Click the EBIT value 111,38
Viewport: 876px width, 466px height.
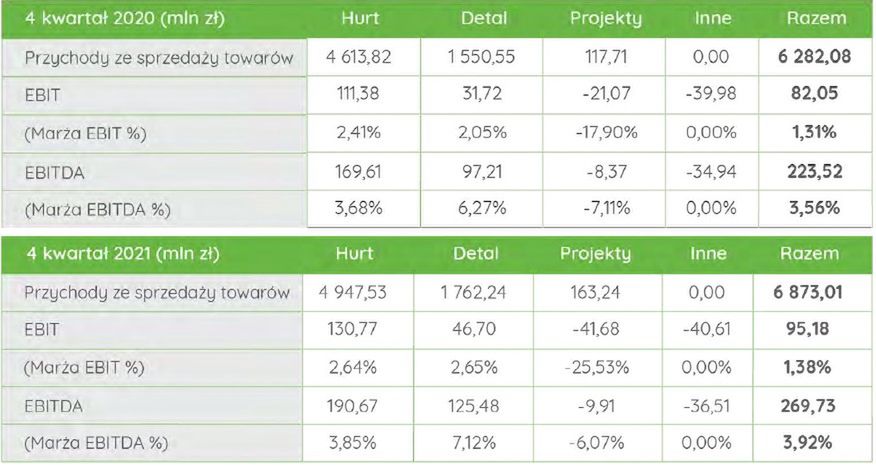point(358,95)
